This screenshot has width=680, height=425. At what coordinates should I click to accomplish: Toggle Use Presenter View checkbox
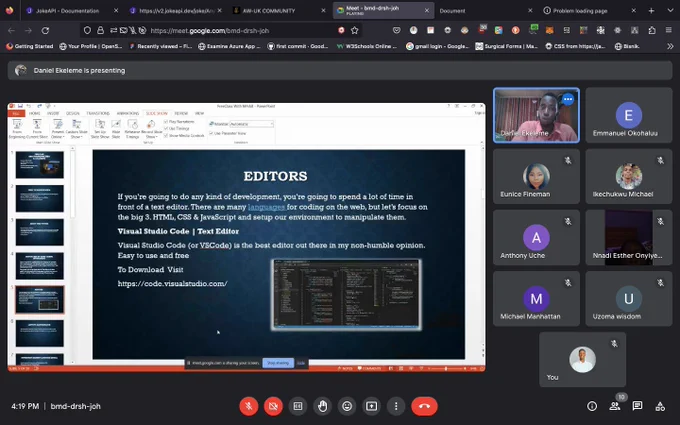(x=211, y=133)
